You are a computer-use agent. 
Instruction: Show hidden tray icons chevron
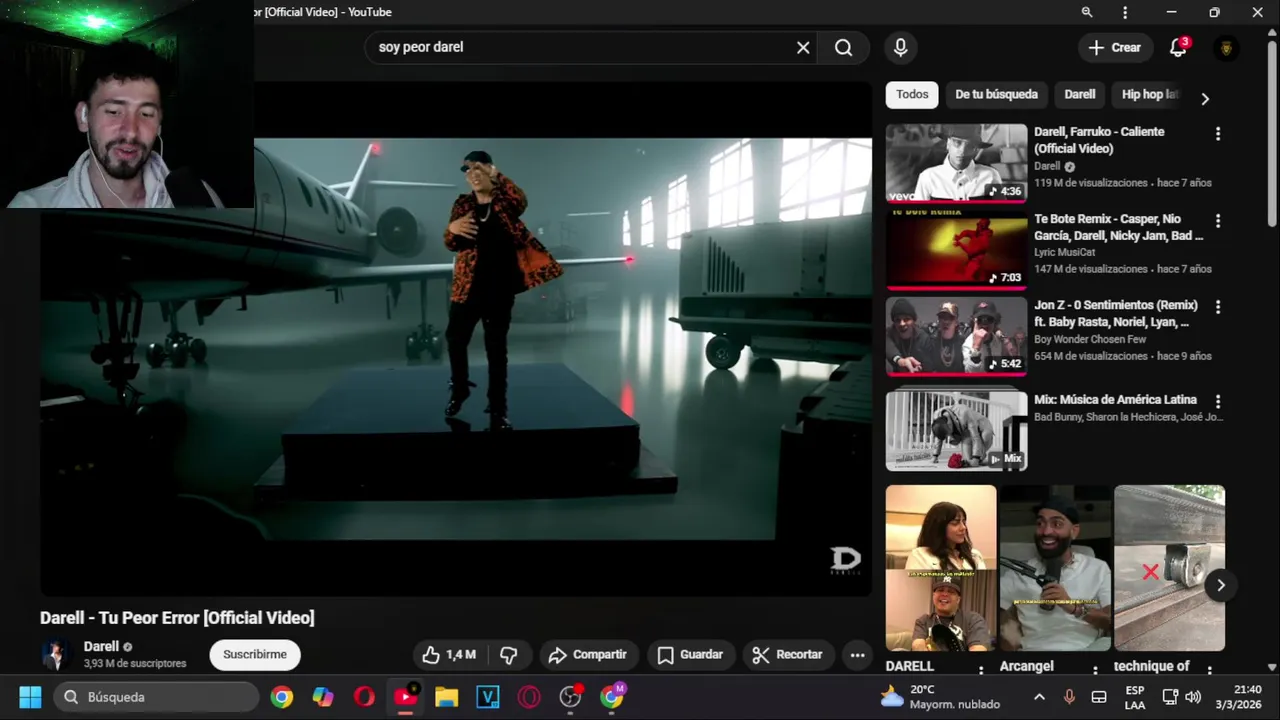pyautogui.click(x=1039, y=697)
